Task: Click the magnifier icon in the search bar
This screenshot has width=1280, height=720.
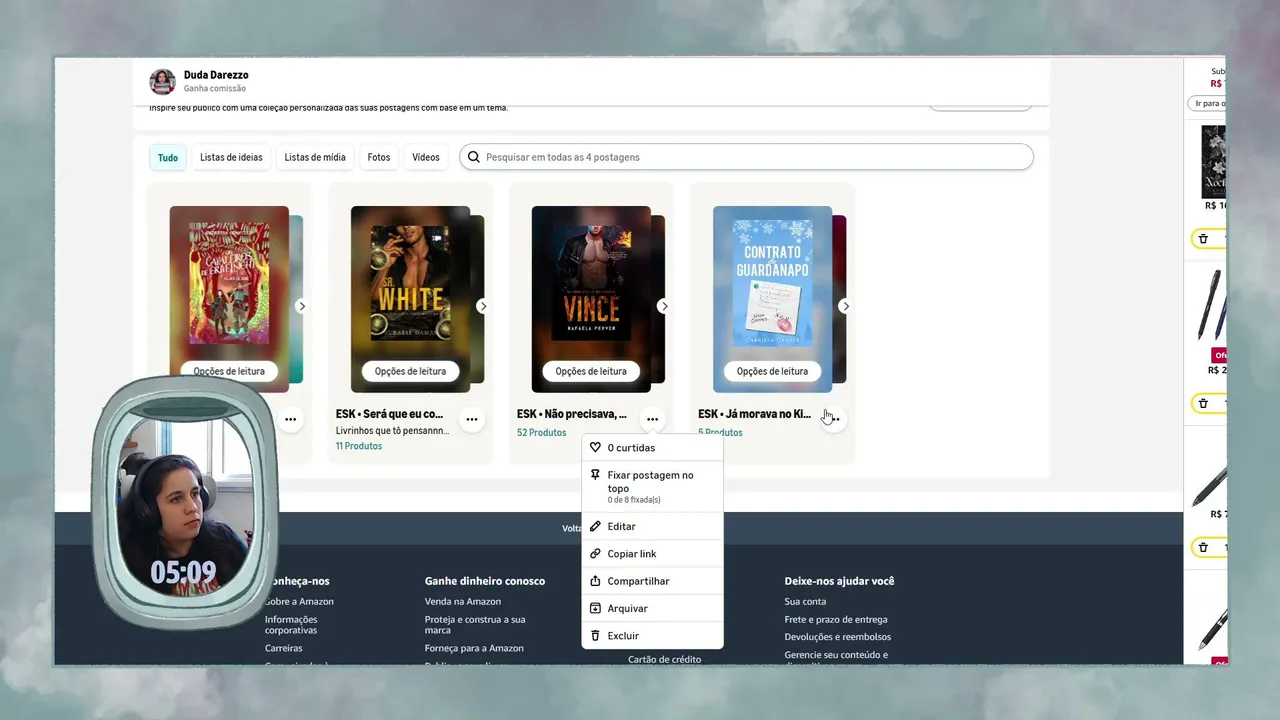Action: pyautogui.click(x=473, y=157)
